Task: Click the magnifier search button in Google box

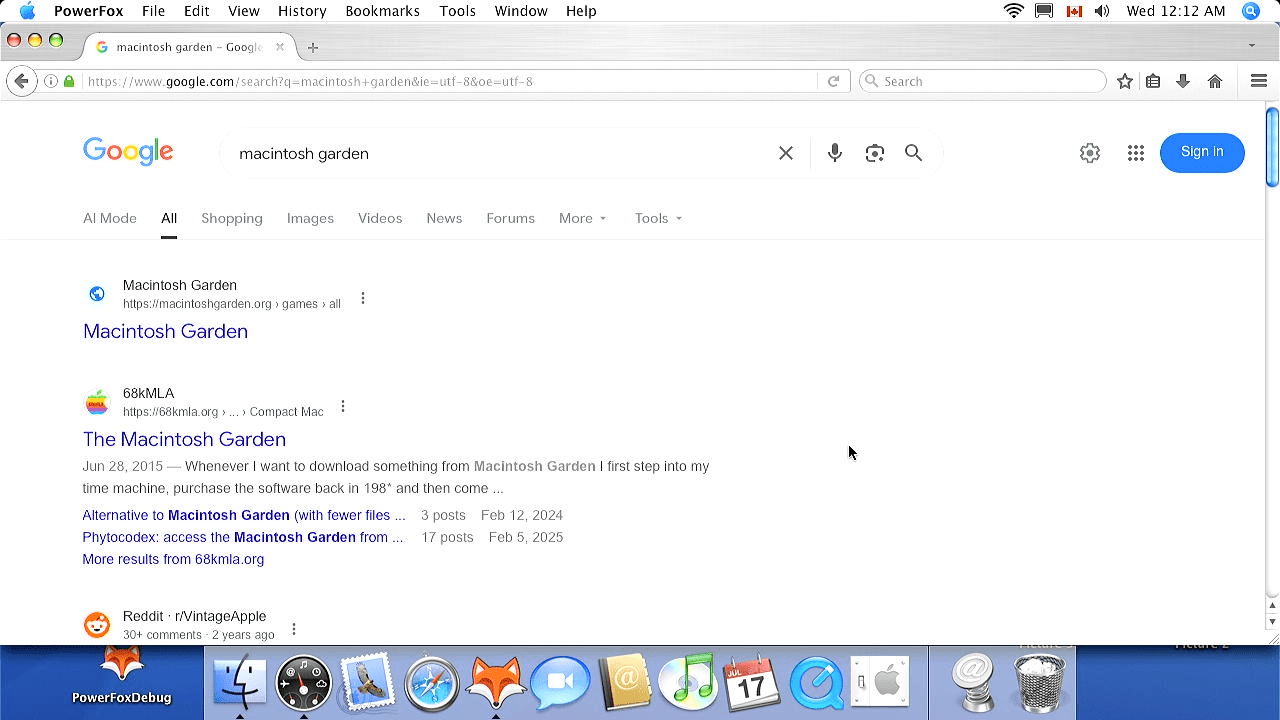Action: (x=914, y=153)
